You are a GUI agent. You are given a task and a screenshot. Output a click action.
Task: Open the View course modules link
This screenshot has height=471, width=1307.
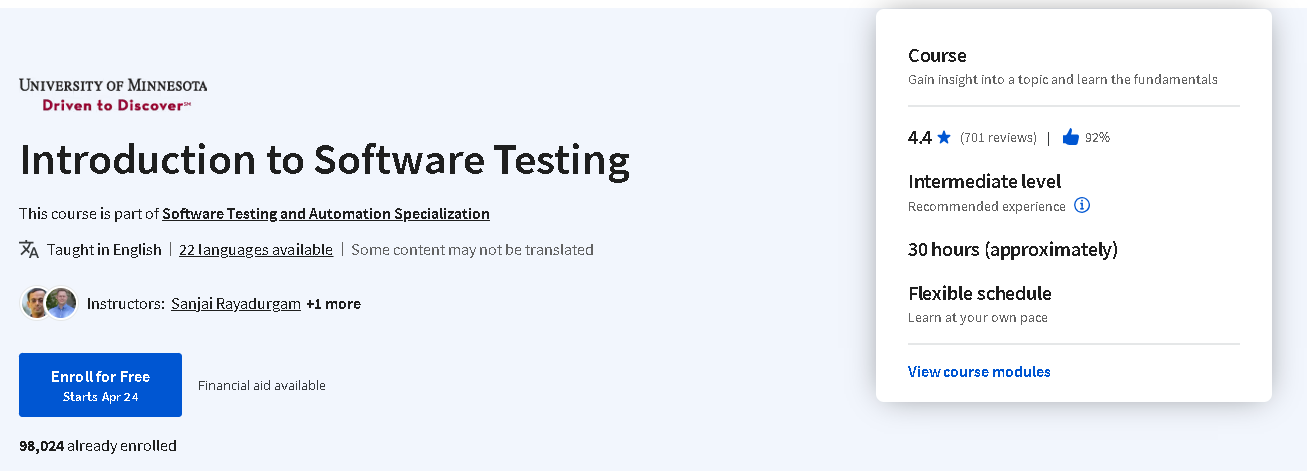pyautogui.click(x=979, y=372)
